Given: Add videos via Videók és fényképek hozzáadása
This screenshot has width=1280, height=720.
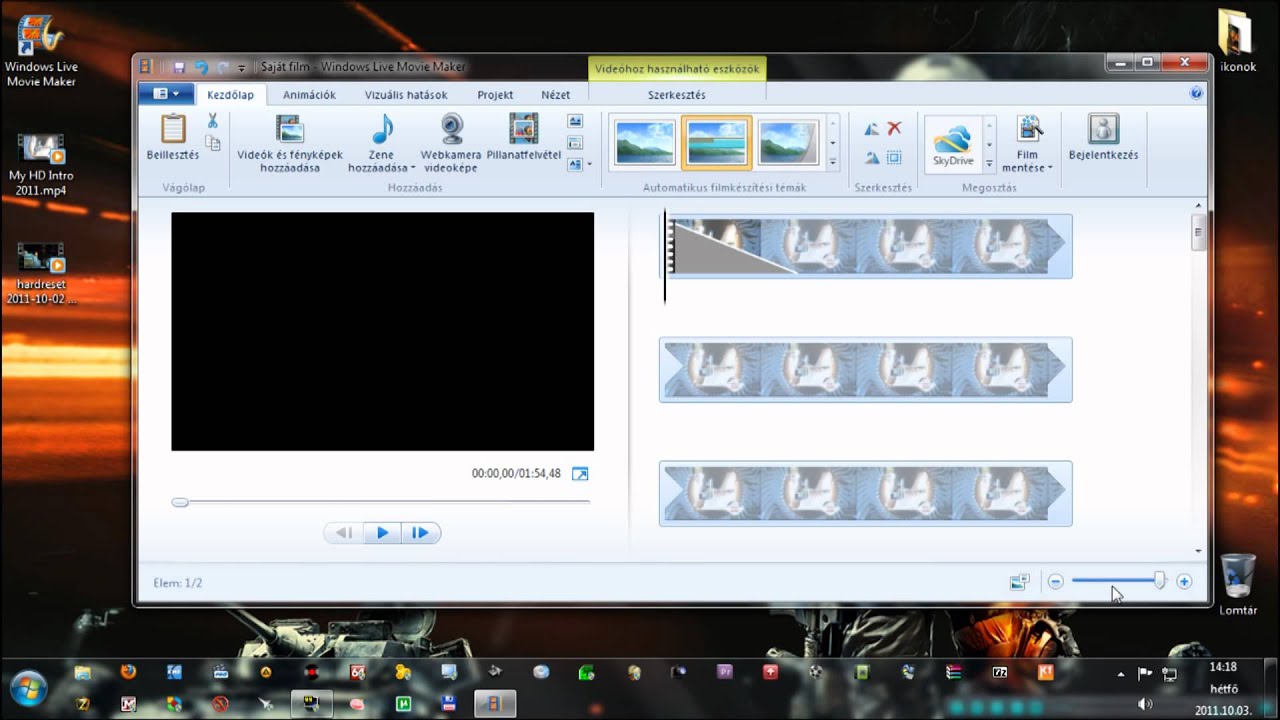Looking at the screenshot, I should (290, 143).
